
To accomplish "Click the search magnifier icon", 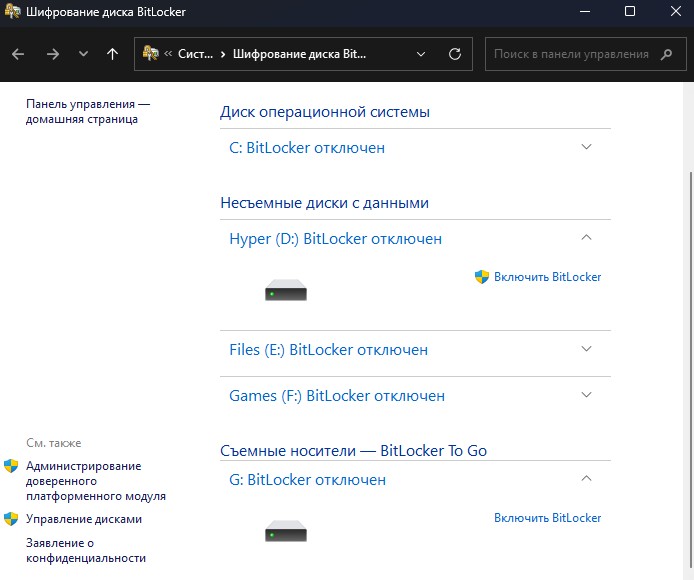I will [666, 54].
